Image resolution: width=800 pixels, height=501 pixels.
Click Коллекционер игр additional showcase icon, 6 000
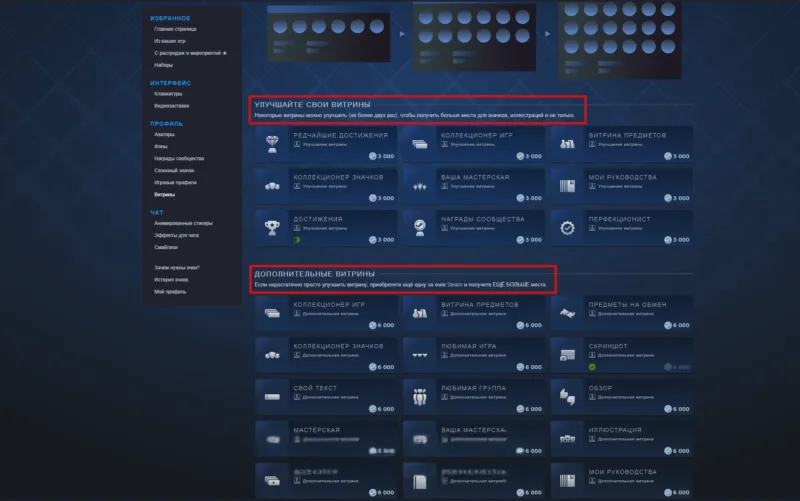click(272, 313)
